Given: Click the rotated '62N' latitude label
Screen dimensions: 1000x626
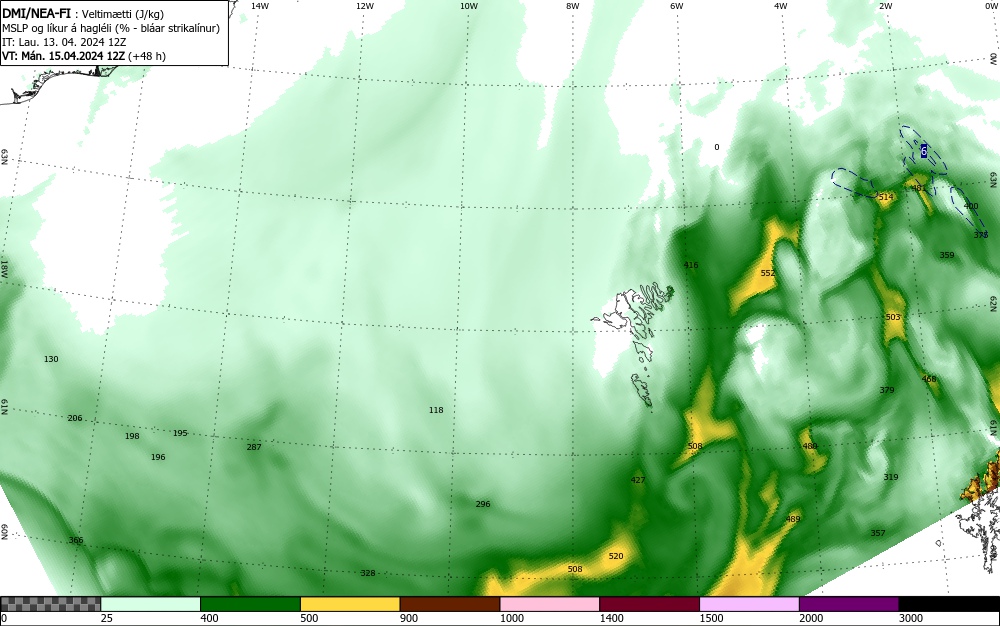Looking at the screenshot, I should 994,302.
